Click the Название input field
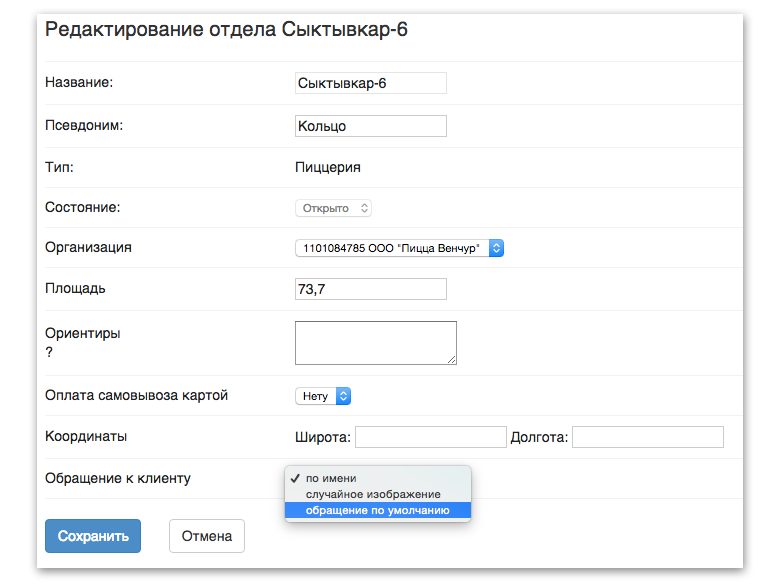The image size is (780, 585). point(371,83)
